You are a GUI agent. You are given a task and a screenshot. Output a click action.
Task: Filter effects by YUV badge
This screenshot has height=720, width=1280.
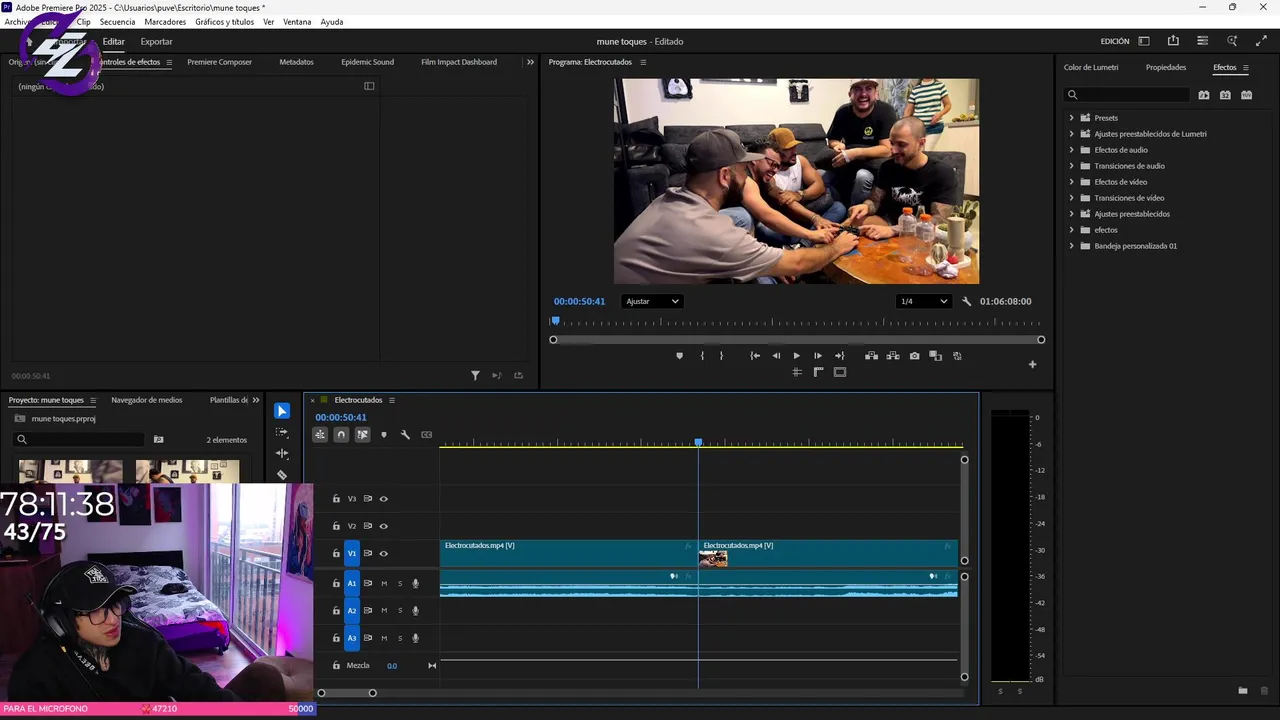1246,95
